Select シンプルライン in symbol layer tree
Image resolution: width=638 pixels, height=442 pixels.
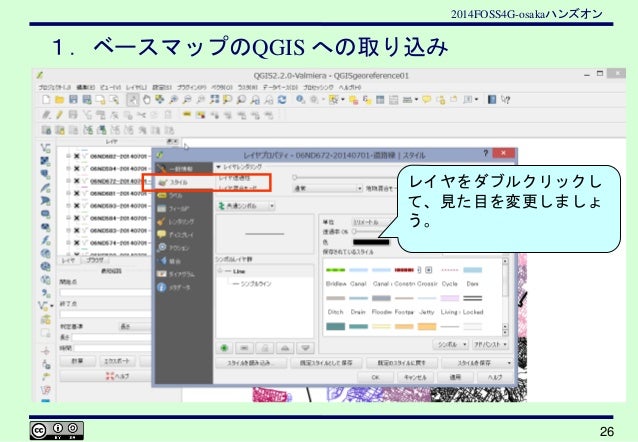click(256, 284)
